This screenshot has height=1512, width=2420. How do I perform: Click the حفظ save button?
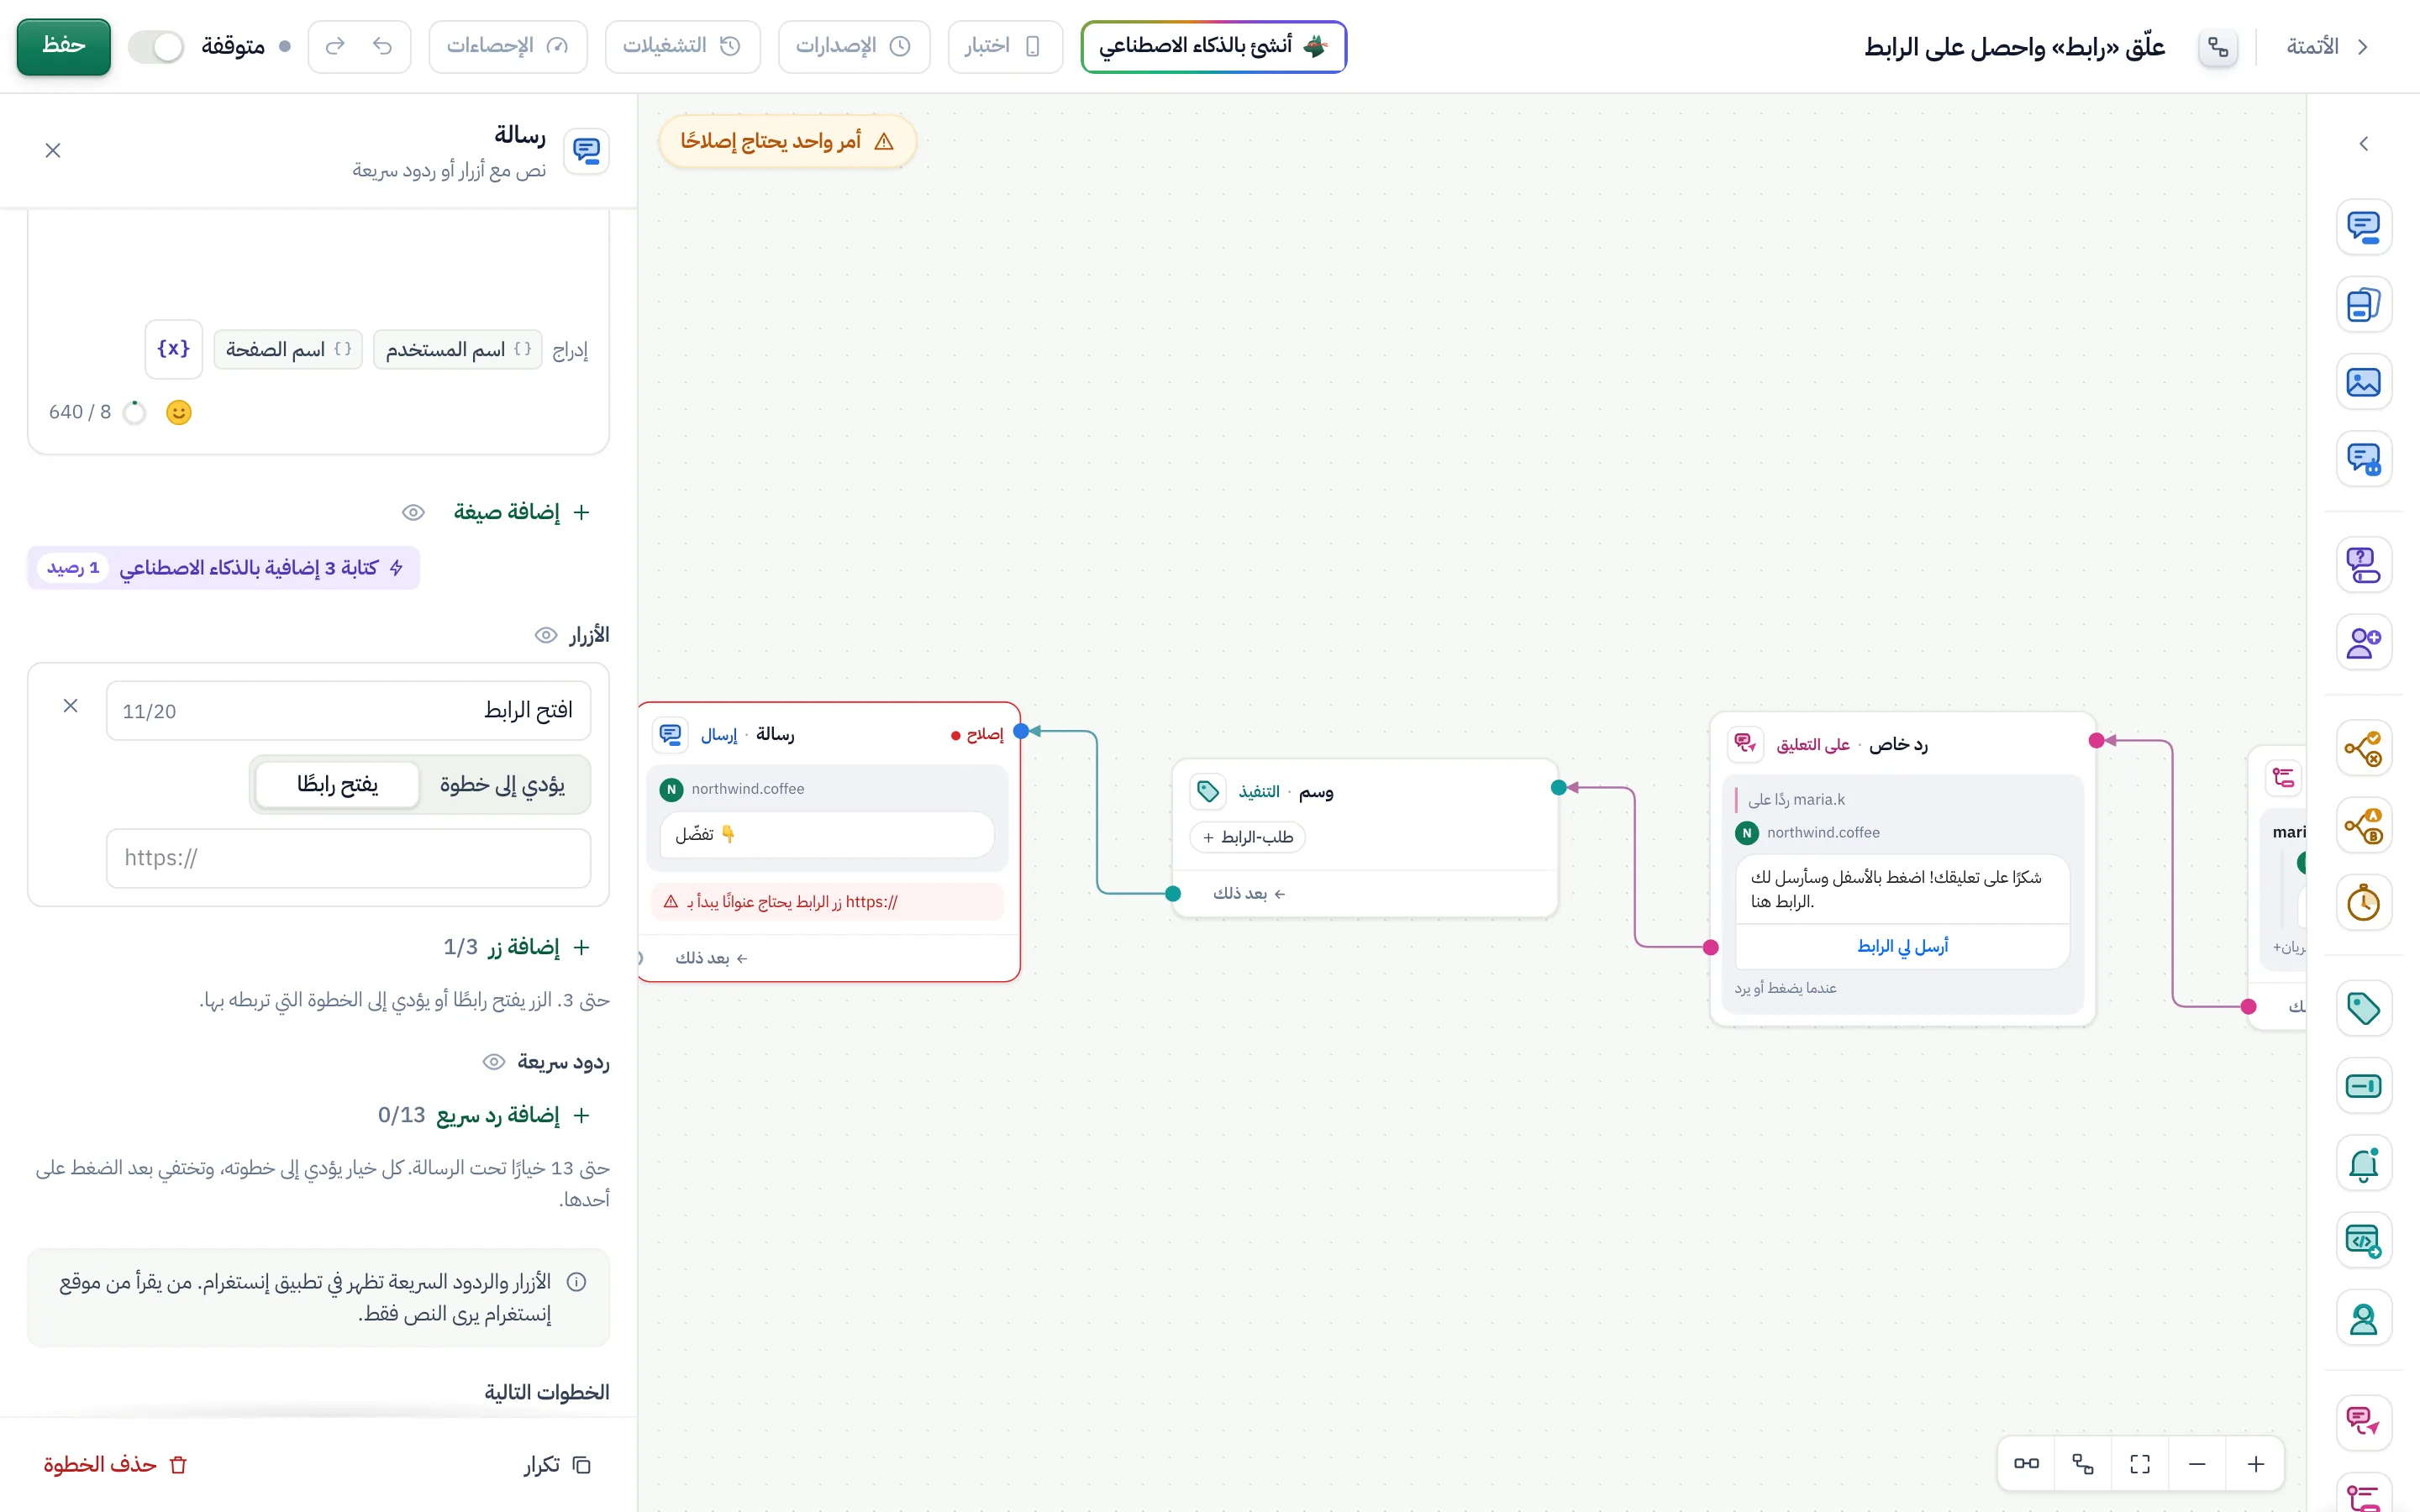pyautogui.click(x=64, y=47)
